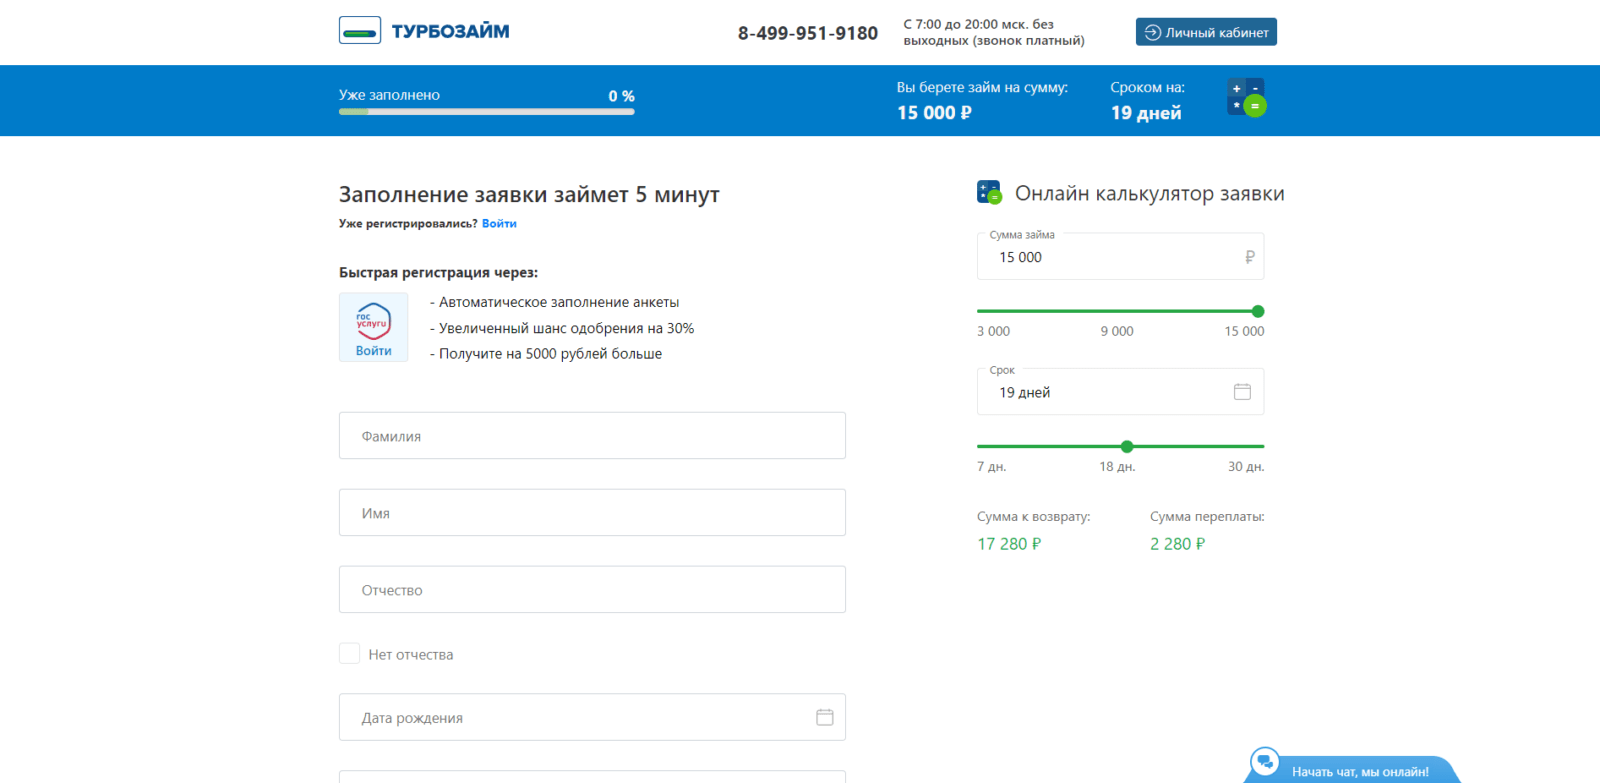Click text Автоматическое заполнение анкеты
This screenshot has height=783, width=1600.
[x=559, y=302]
